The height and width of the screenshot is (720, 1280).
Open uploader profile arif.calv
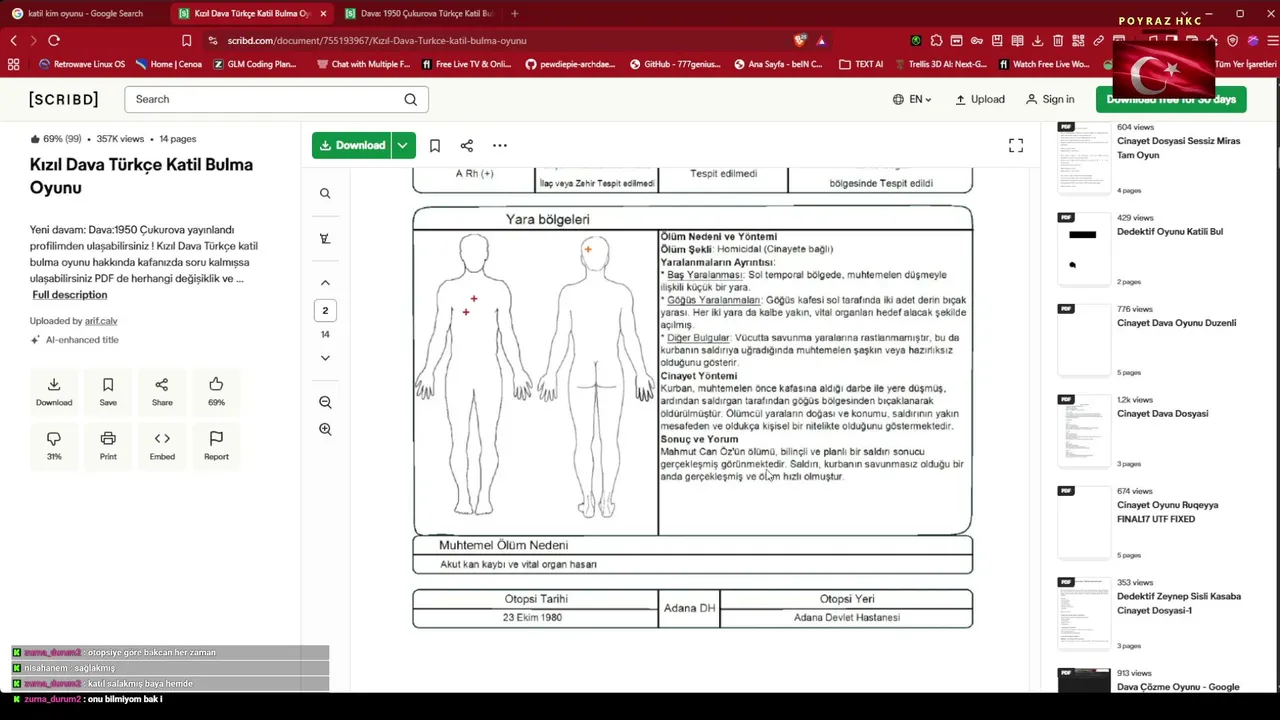click(x=101, y=321)
